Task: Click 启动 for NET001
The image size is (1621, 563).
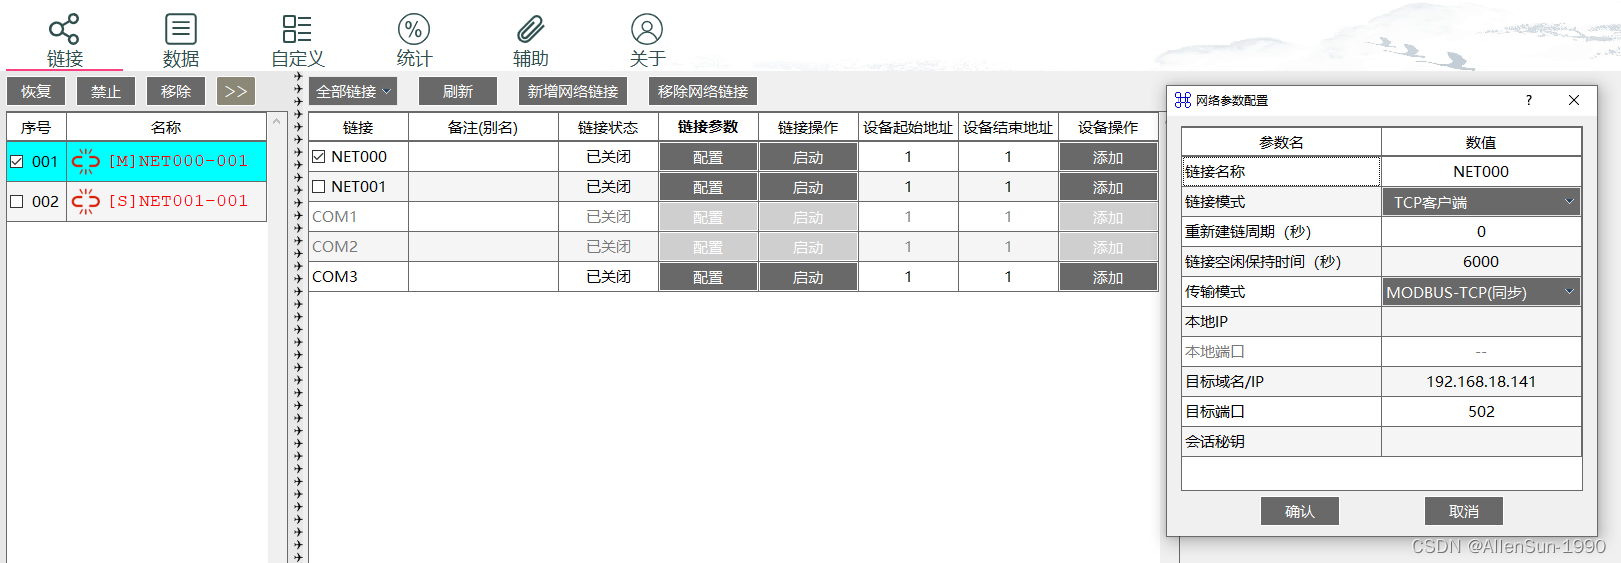Action: pos(808,187)
